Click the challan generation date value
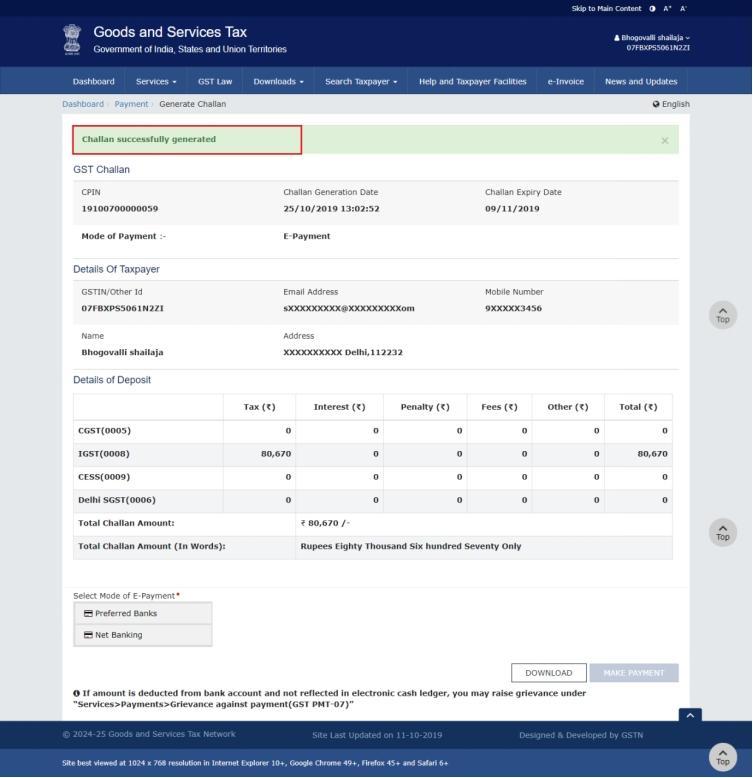Viewport: 753px width, 778px height. pyautogui.click(x=331, y=209)
